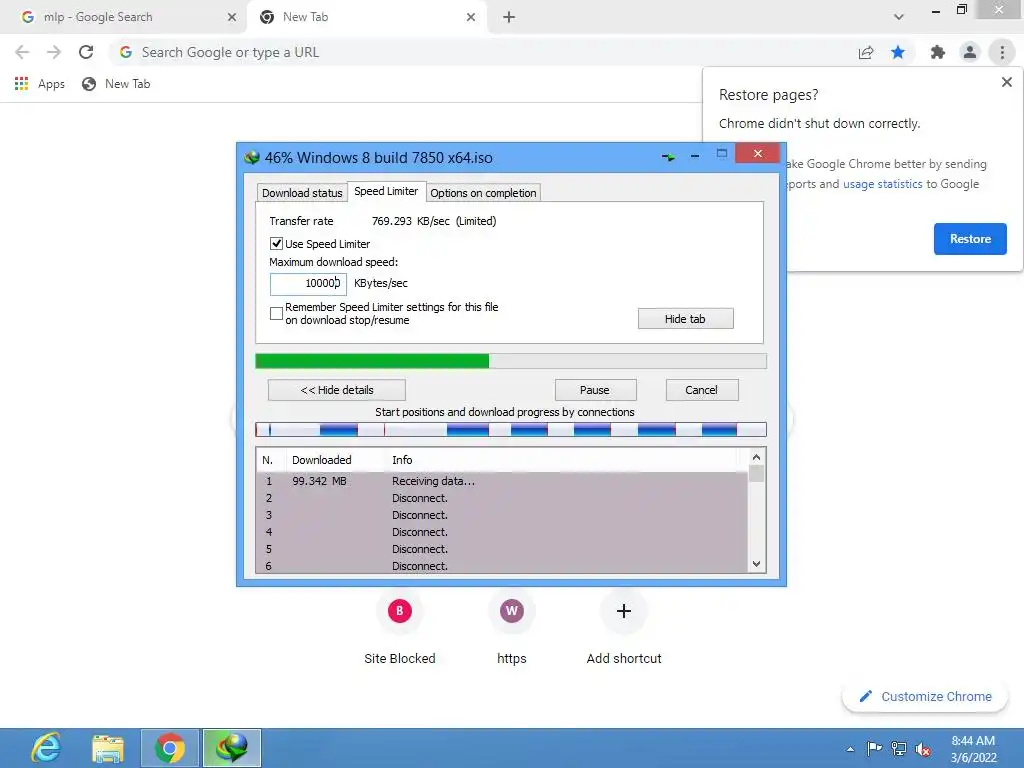Open Chrome extensions puzzle icon
1024x768 pixels.
(x=938, y=52)
